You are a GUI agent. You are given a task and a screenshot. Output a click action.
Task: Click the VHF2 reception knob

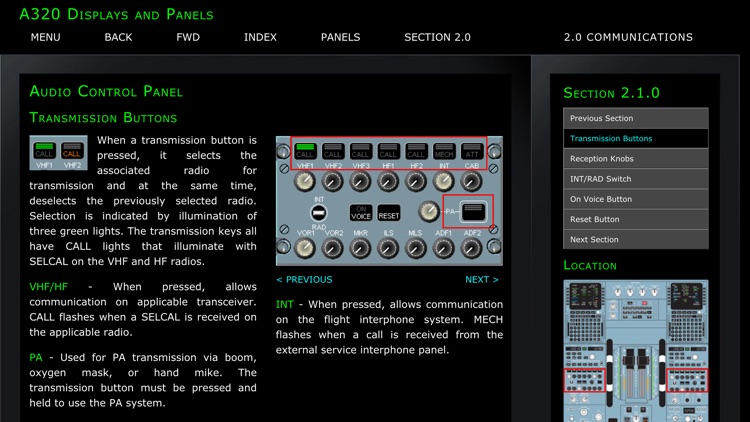pyautogui.click(x=332, y=181)
